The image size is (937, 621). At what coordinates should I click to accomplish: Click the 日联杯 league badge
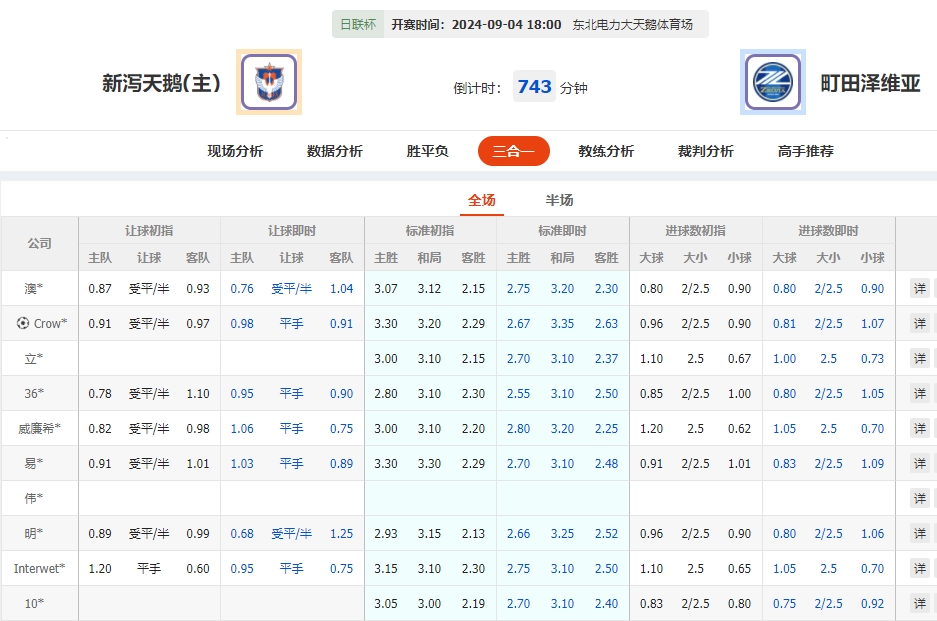pyautogui.click(x=355, y=22)
